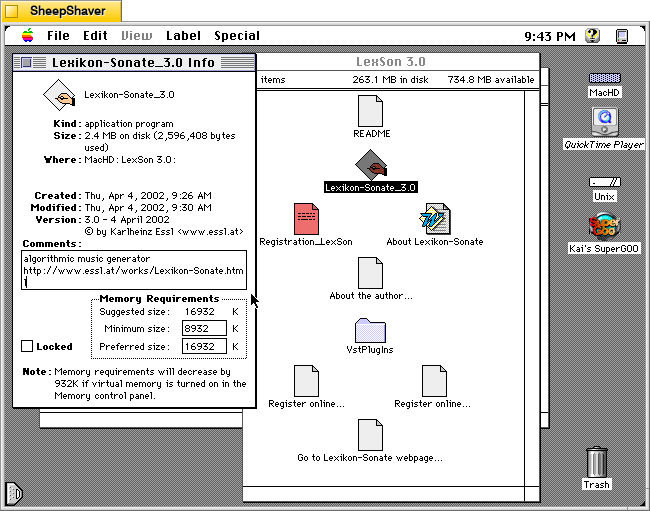Click the Registration_LexSon file name label
The width and height of the screenshot is (650, 511).
pos(306,242)
